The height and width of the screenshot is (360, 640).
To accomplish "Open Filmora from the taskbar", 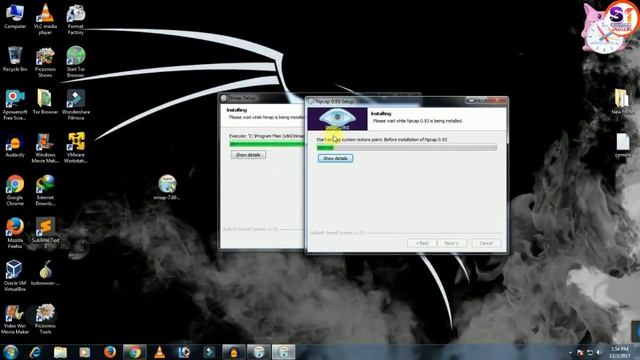I will [209, 352].
